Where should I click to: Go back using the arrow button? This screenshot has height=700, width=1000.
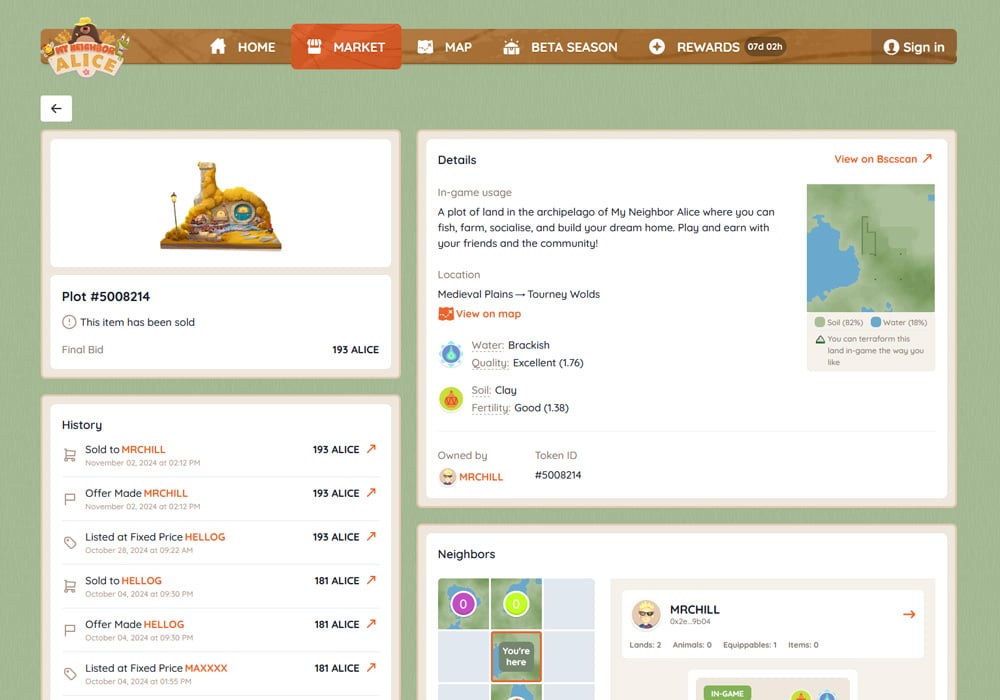56,108
